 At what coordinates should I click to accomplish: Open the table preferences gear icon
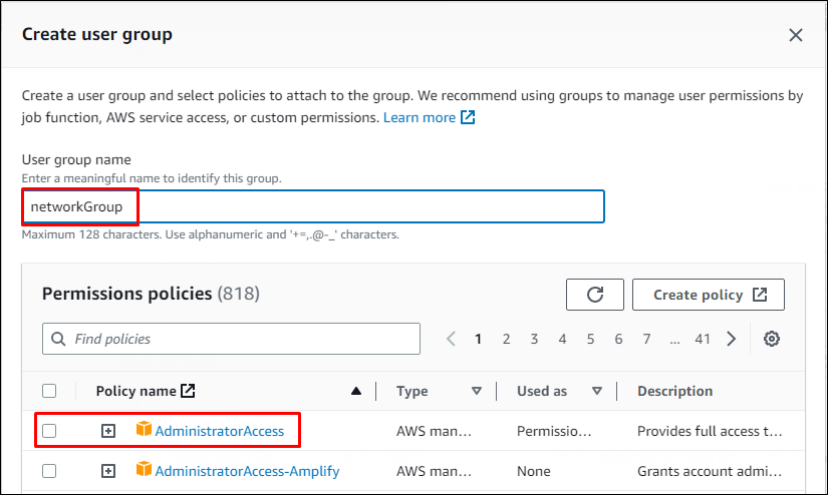771,339
